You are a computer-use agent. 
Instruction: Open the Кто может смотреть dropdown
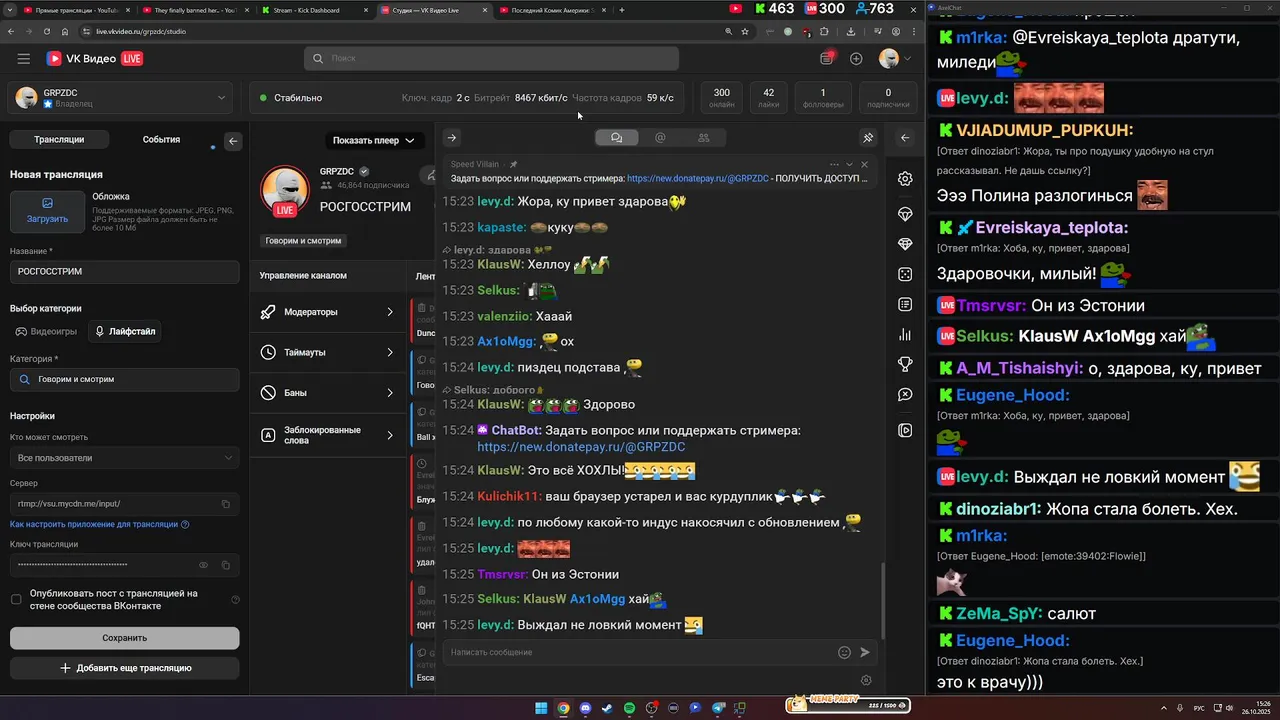125,458
